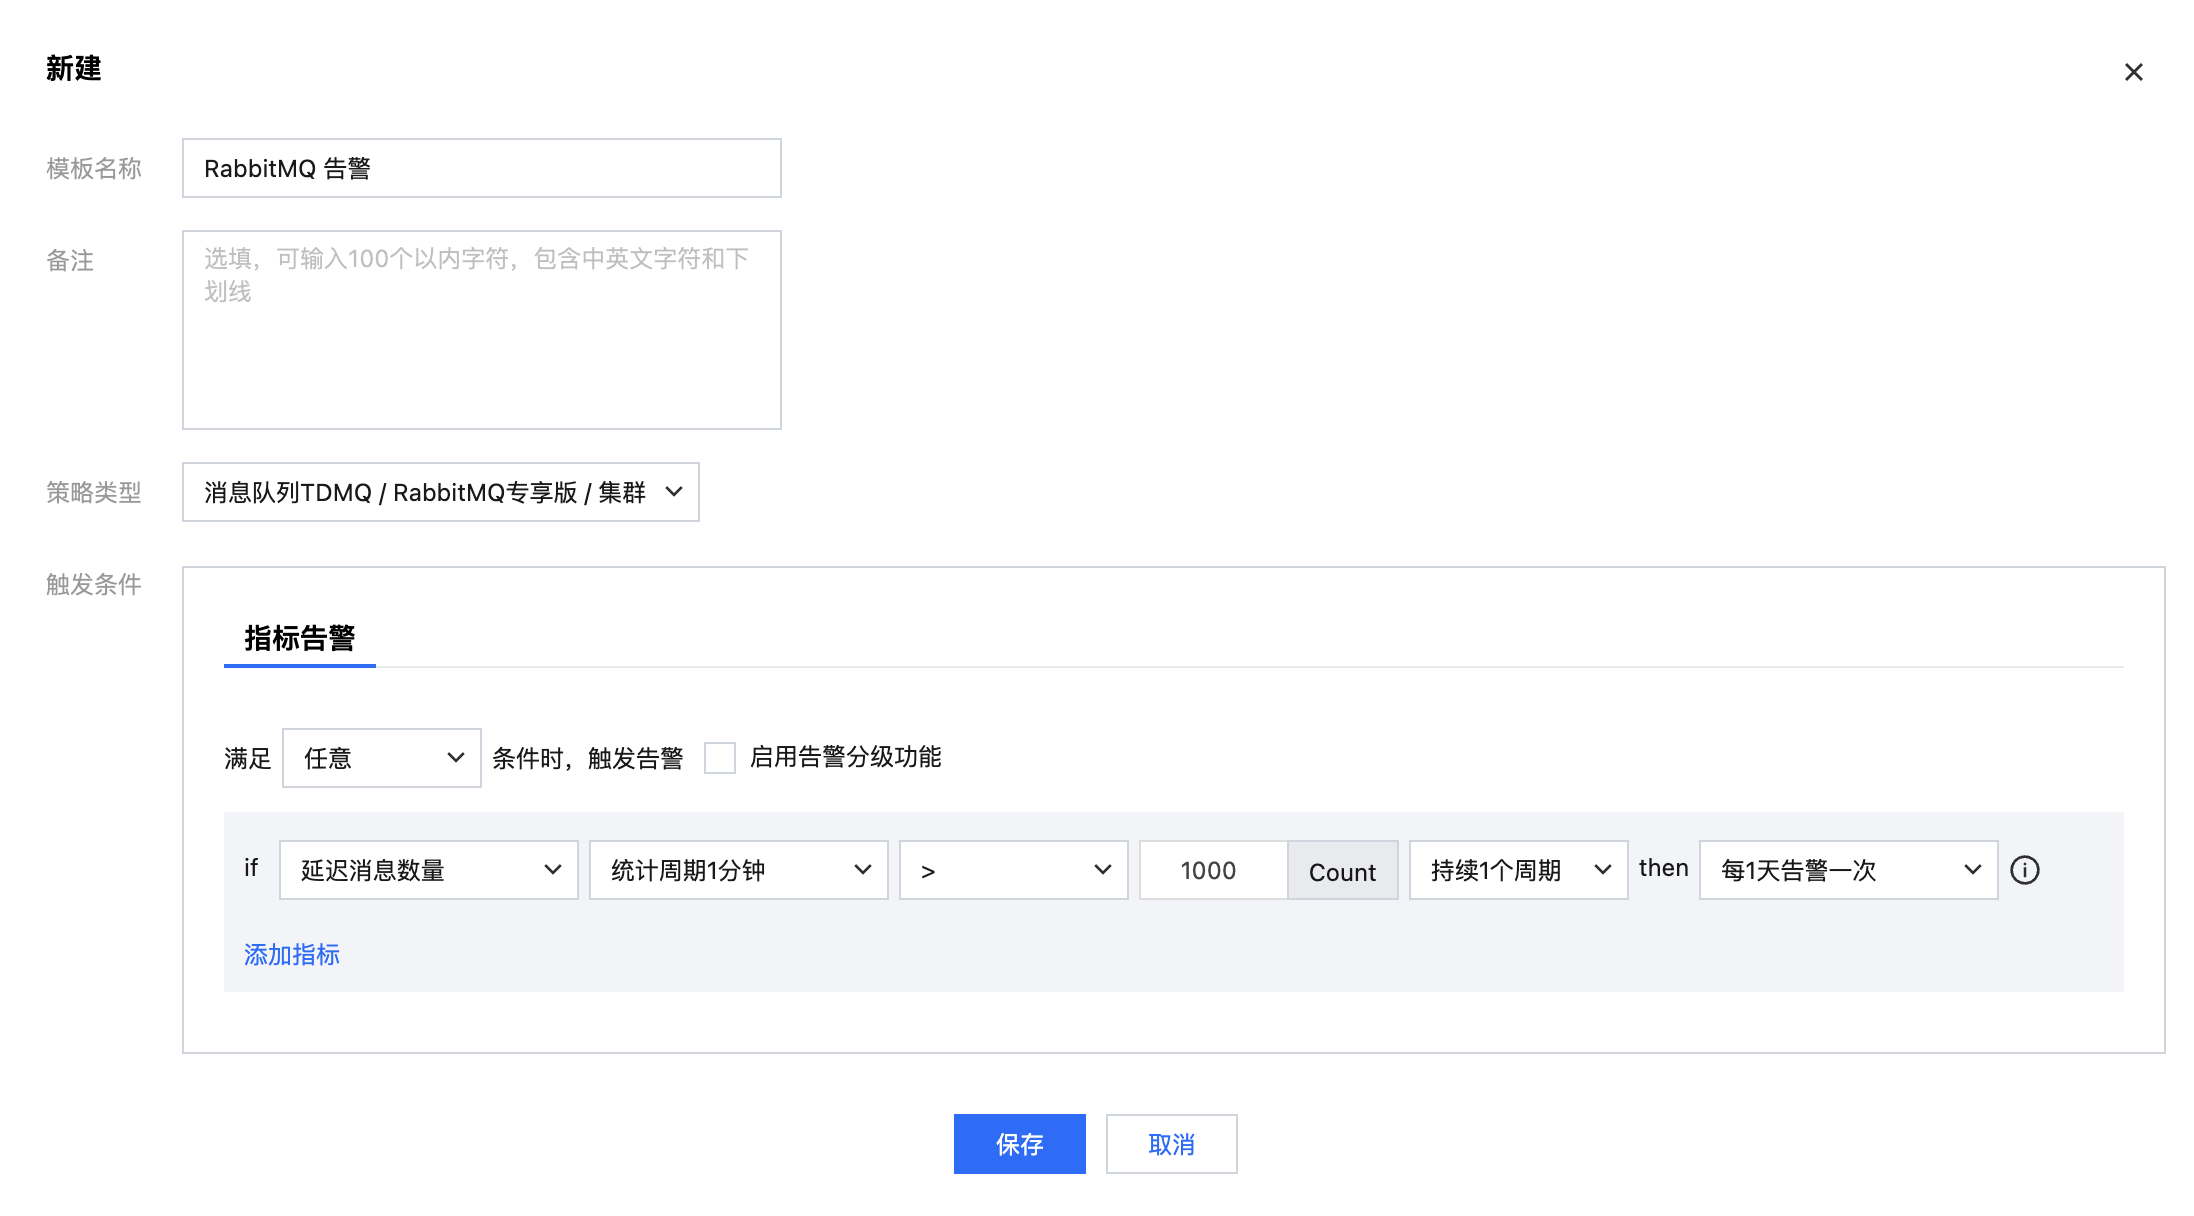2194x1216 pixels.
Task: Click into the 备注 text area
Action: [481, 330]
